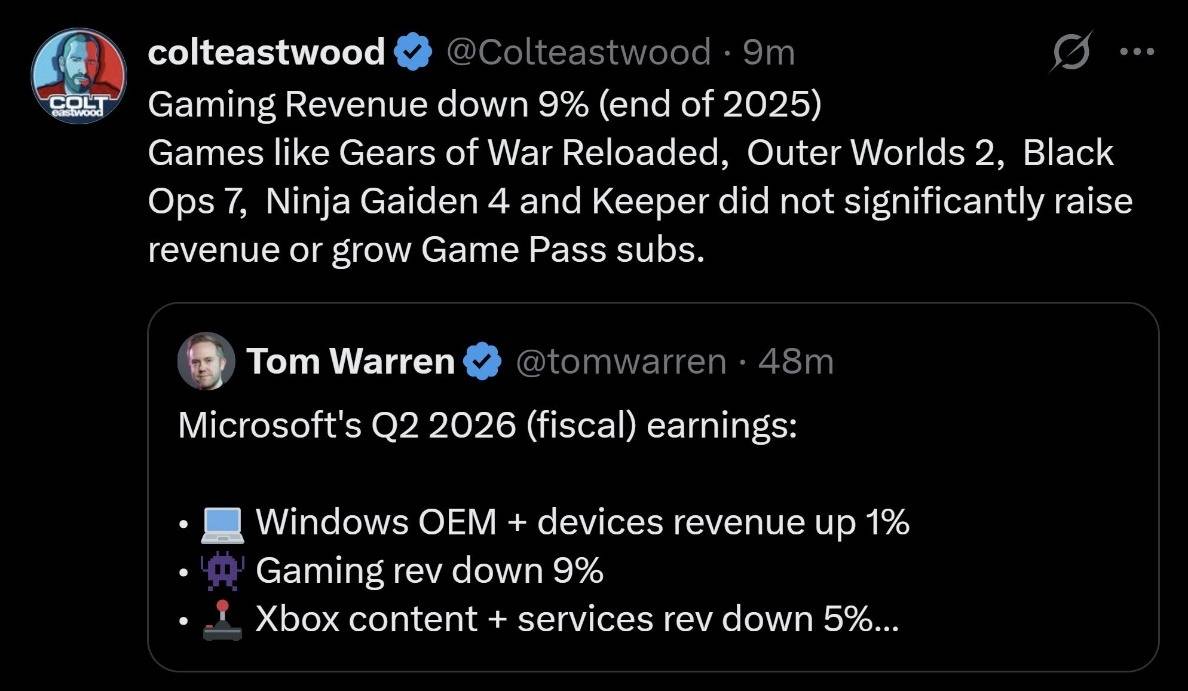Click the laptop emoji icon
The width and height of the screenshot is (1188, 691).
(224, 523)
